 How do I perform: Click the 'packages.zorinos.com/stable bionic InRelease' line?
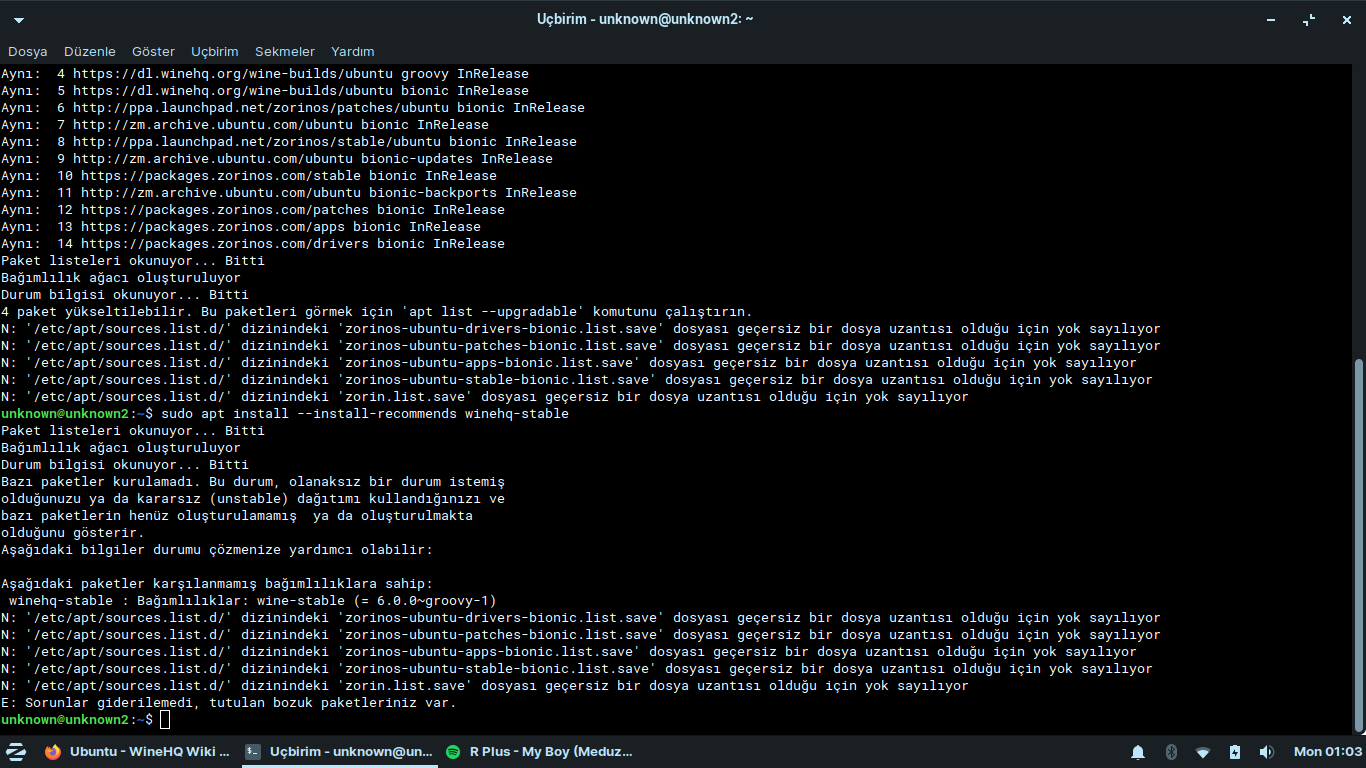(x=249, y=176)
